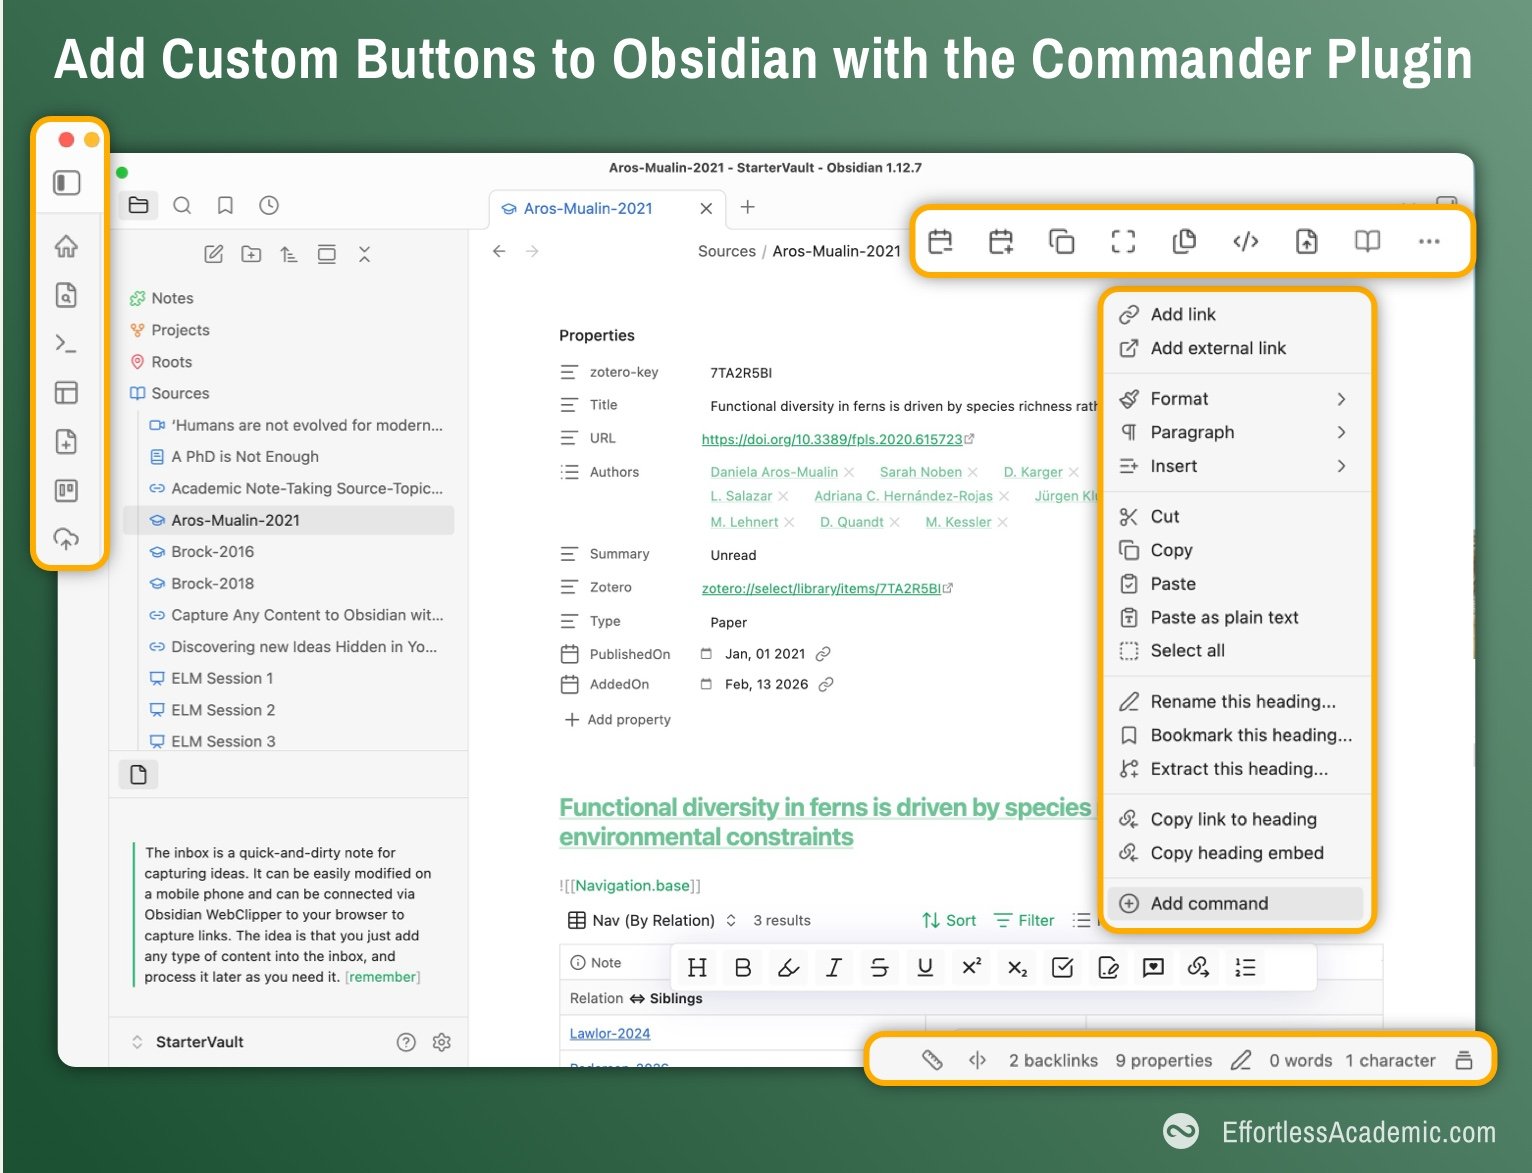Click the stacked documents toolbar icon
This screenshot has height=1173, width=1532.
[1184, 241]
